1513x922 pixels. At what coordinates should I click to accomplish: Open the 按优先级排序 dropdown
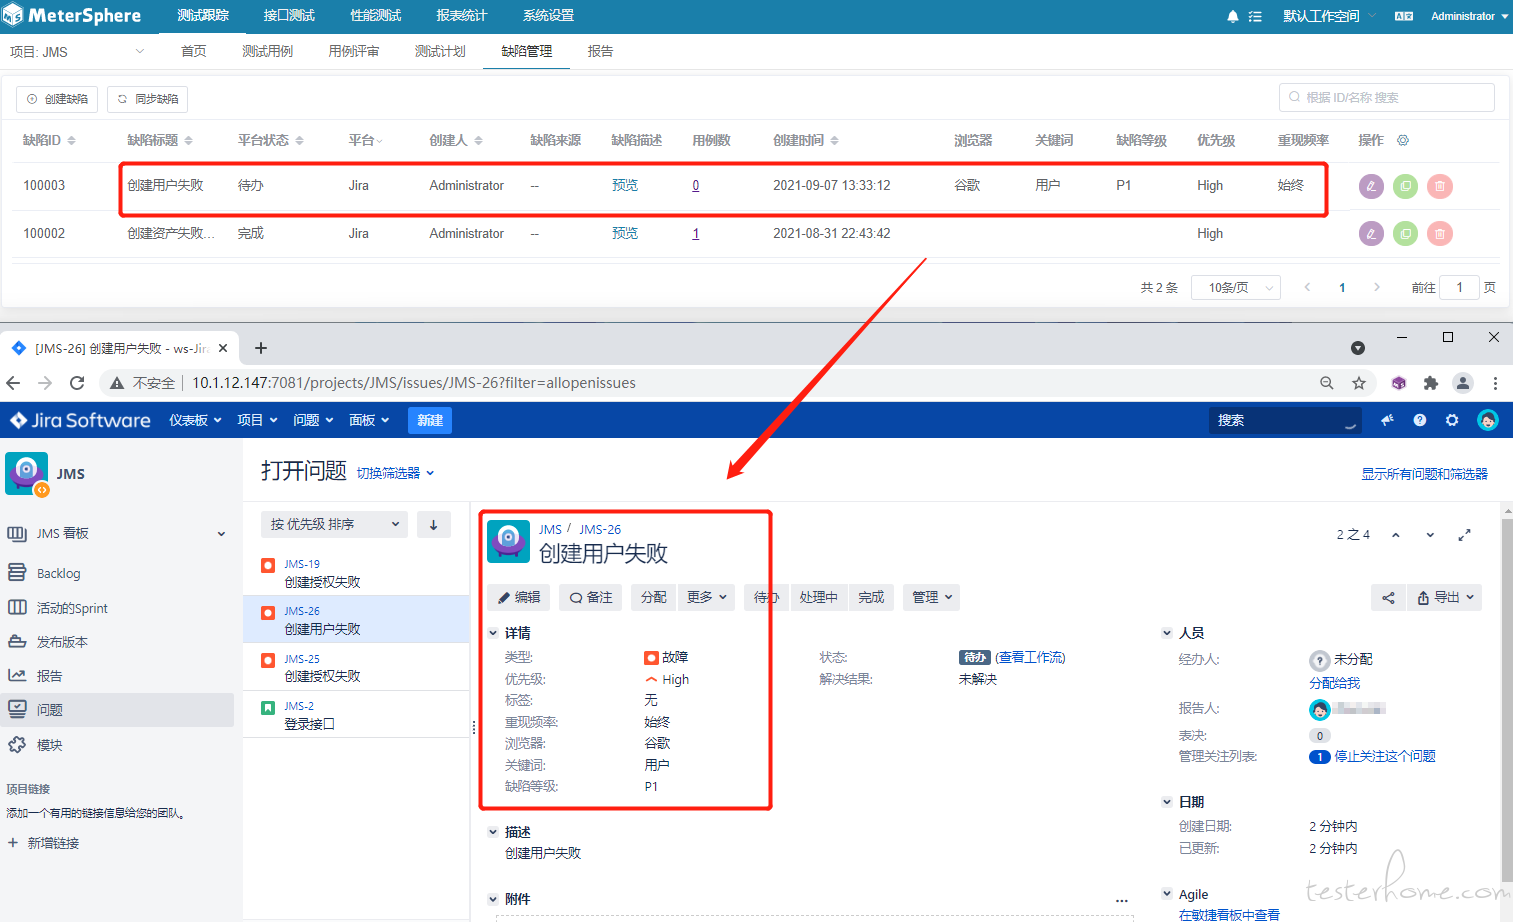point(334,524)
